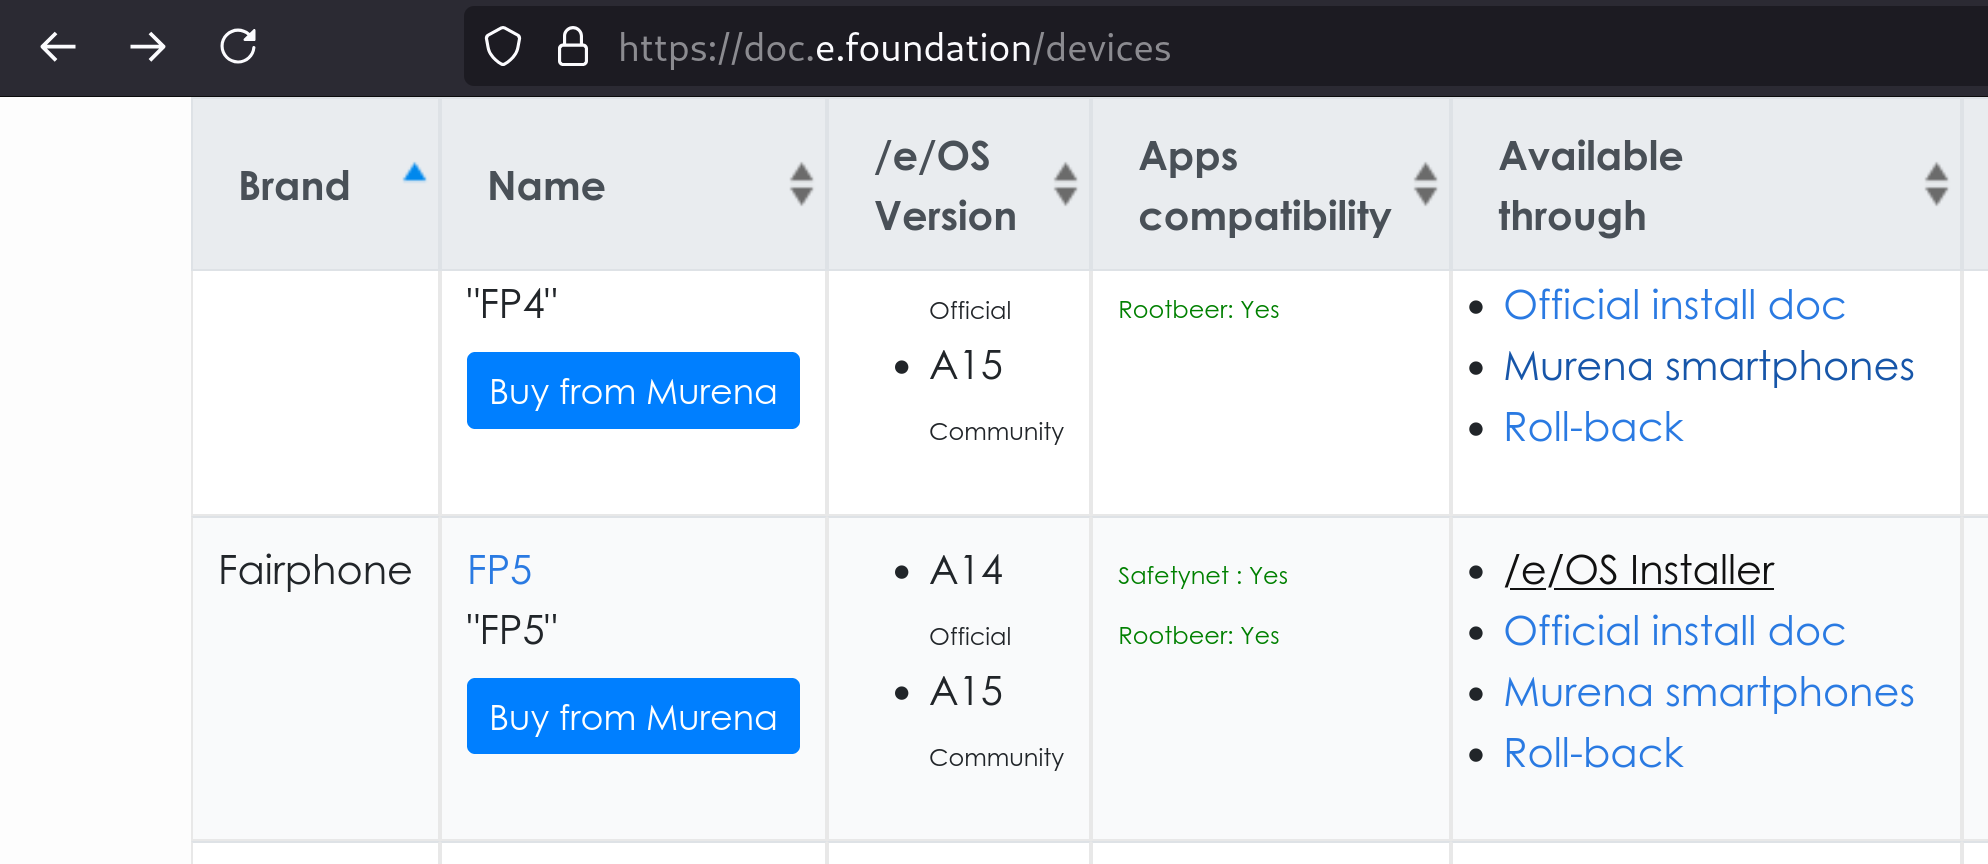Sort table by Brand column arrow
Screen dimensions: 1988x864
(x=414, y=173)
